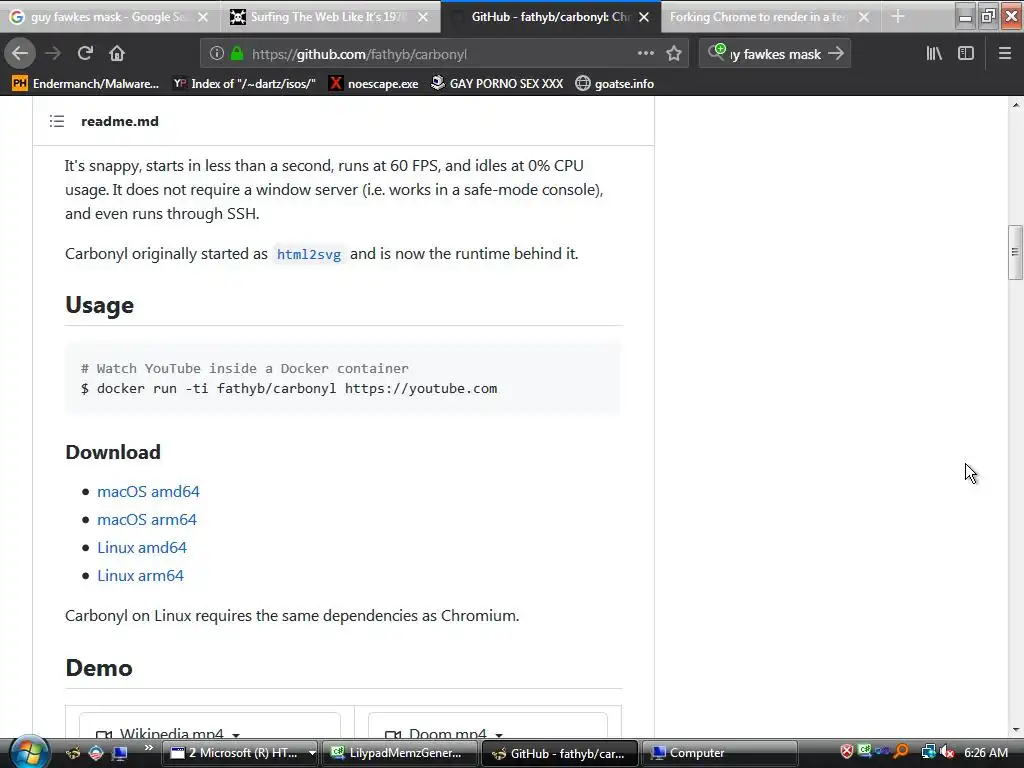The height and width of the screenshot is (768, 1024).
Task: Submit search with the arrow button
Action: (836, 54)
